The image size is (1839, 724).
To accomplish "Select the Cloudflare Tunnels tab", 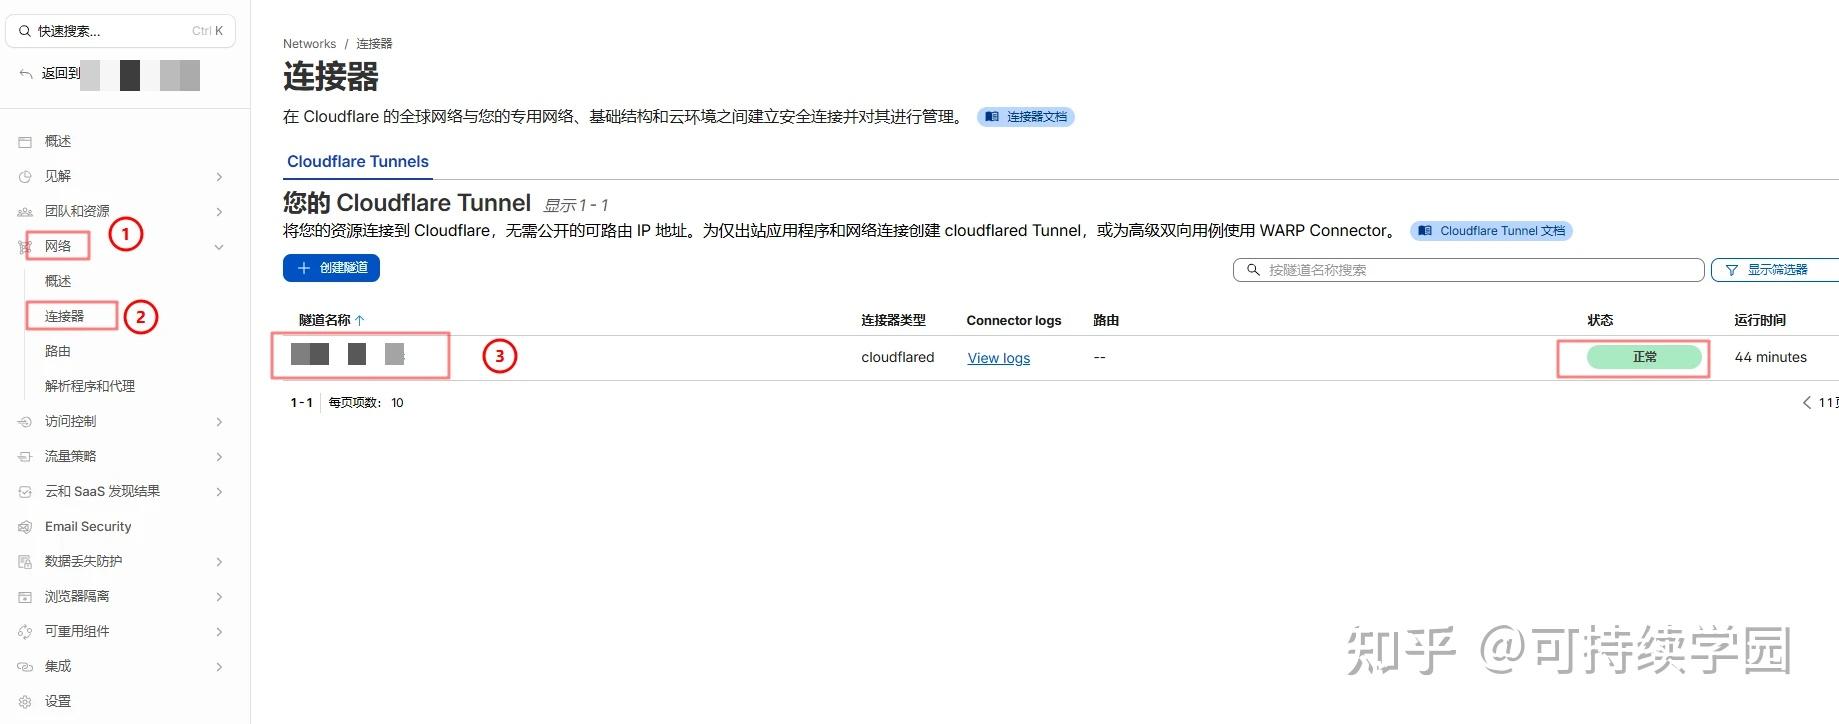I will click(x=358, y=162).
